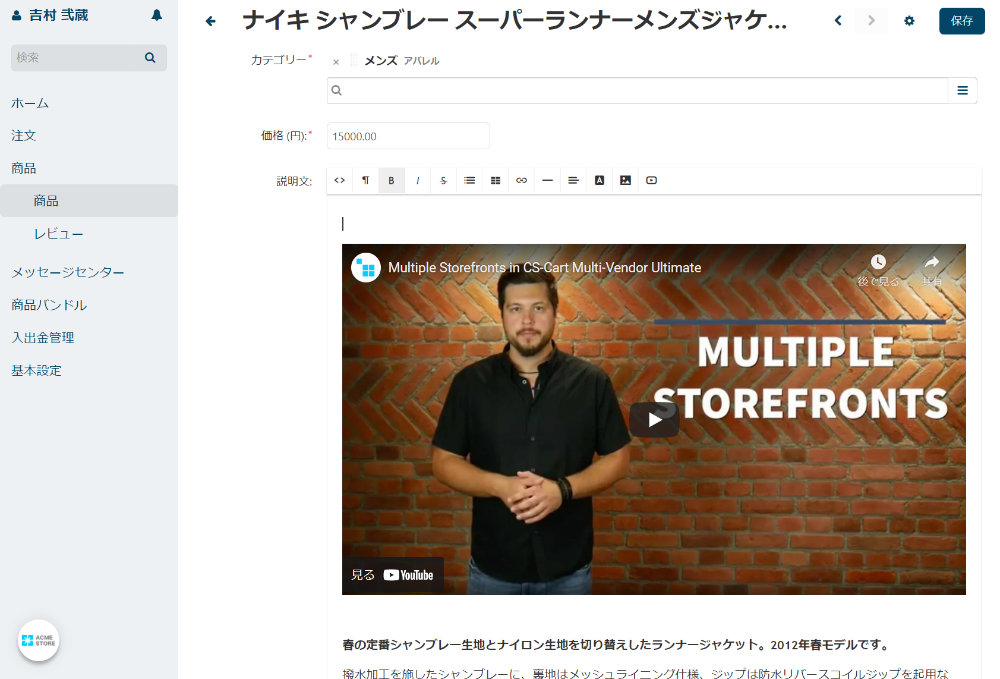Click the メンズ category tag text
Image resolution: width=1000 pixels, height=679 pixels.
[381, 61]
